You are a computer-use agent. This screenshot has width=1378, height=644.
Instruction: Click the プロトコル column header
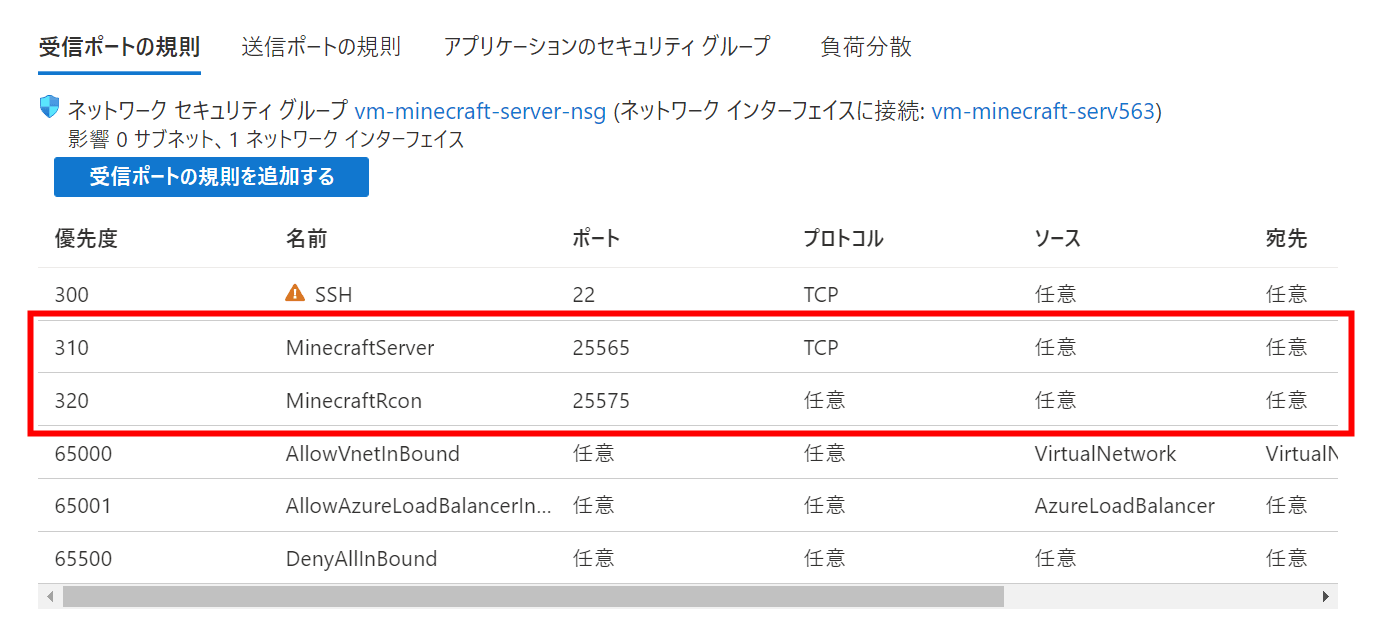844,239
